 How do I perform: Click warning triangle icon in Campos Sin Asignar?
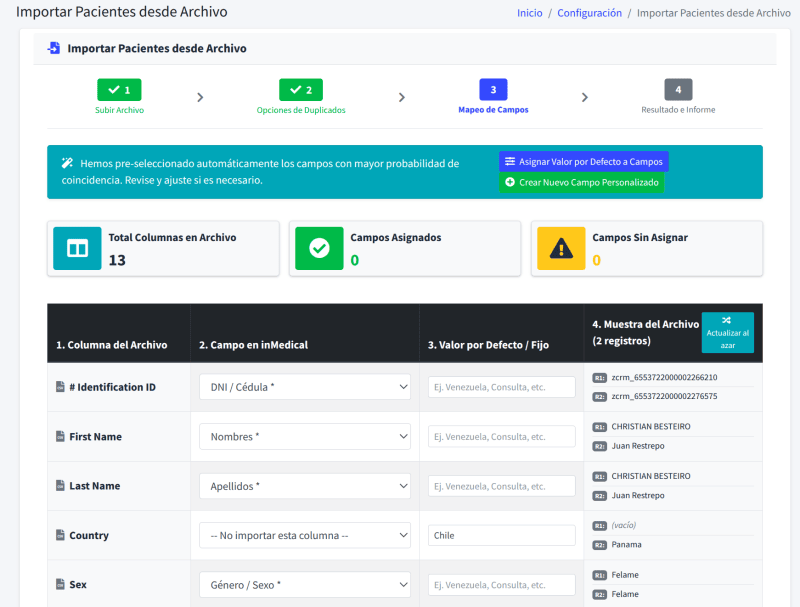pos(561,248)
